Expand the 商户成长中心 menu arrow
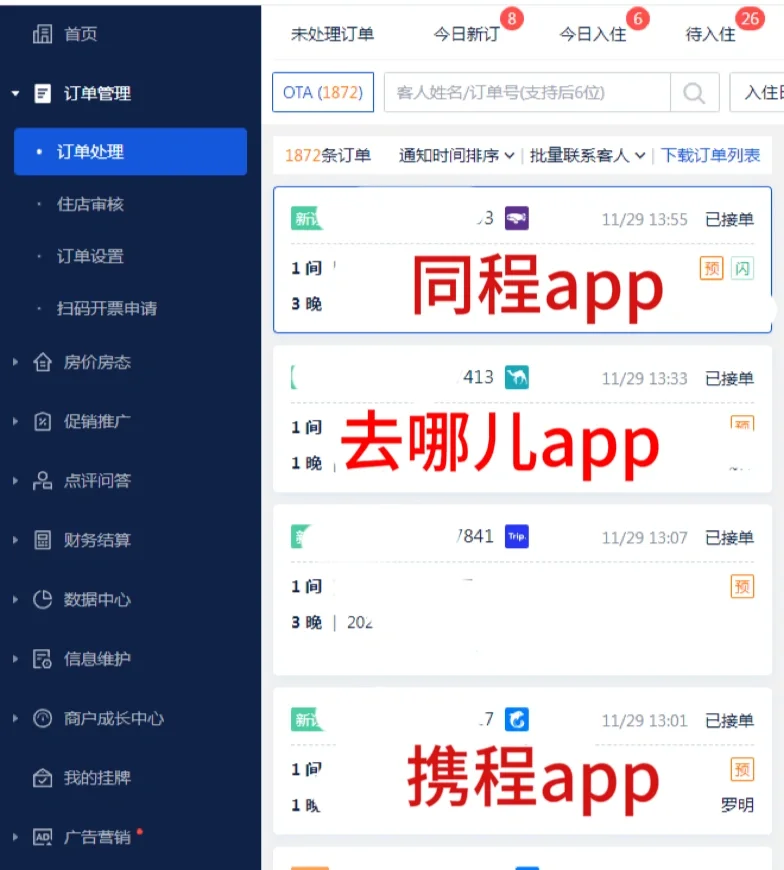This screenshot has height=870, width=784. point(16,718)
